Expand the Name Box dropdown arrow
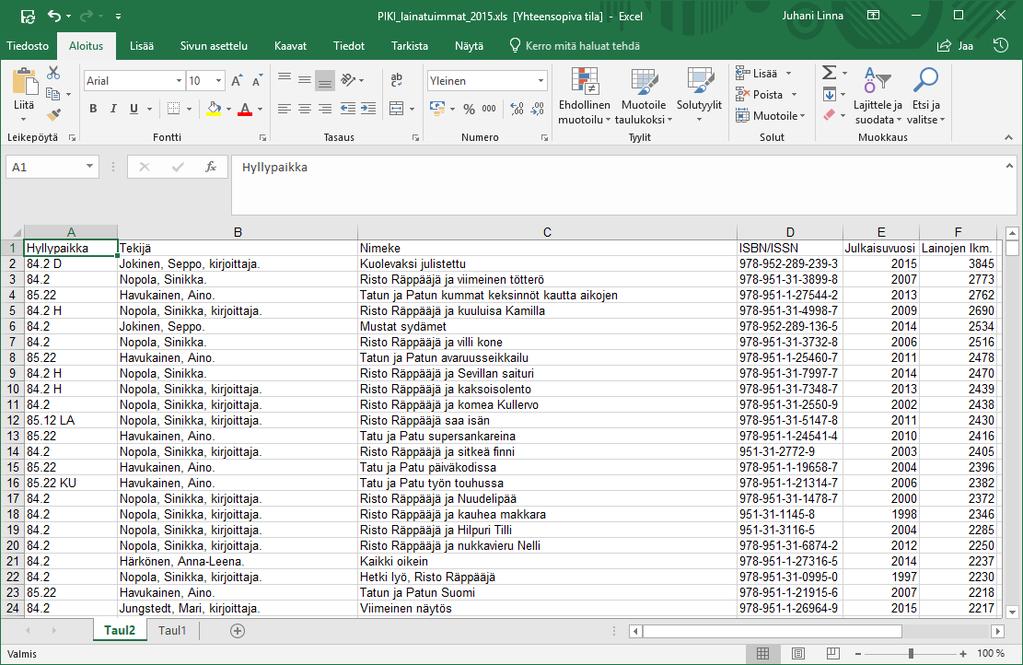 [89, 167]
